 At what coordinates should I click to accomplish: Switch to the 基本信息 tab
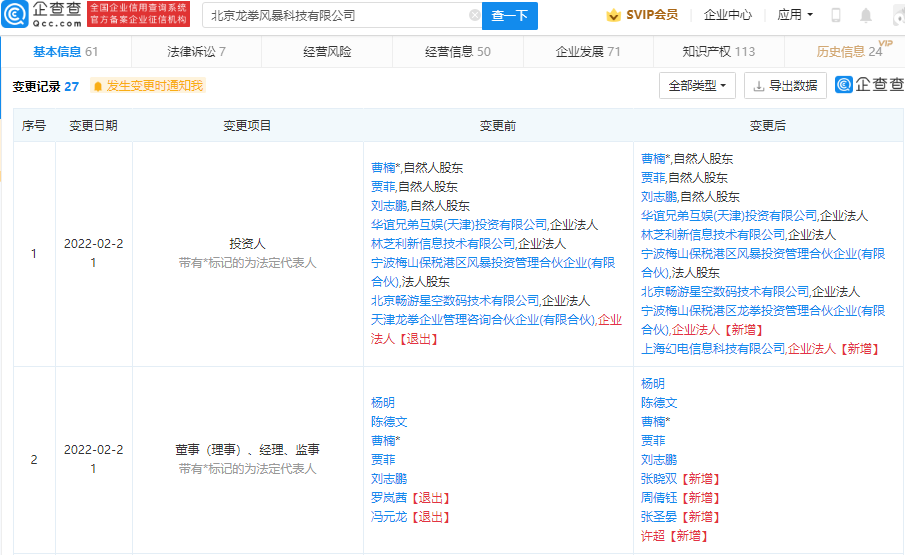click(66, 52)
